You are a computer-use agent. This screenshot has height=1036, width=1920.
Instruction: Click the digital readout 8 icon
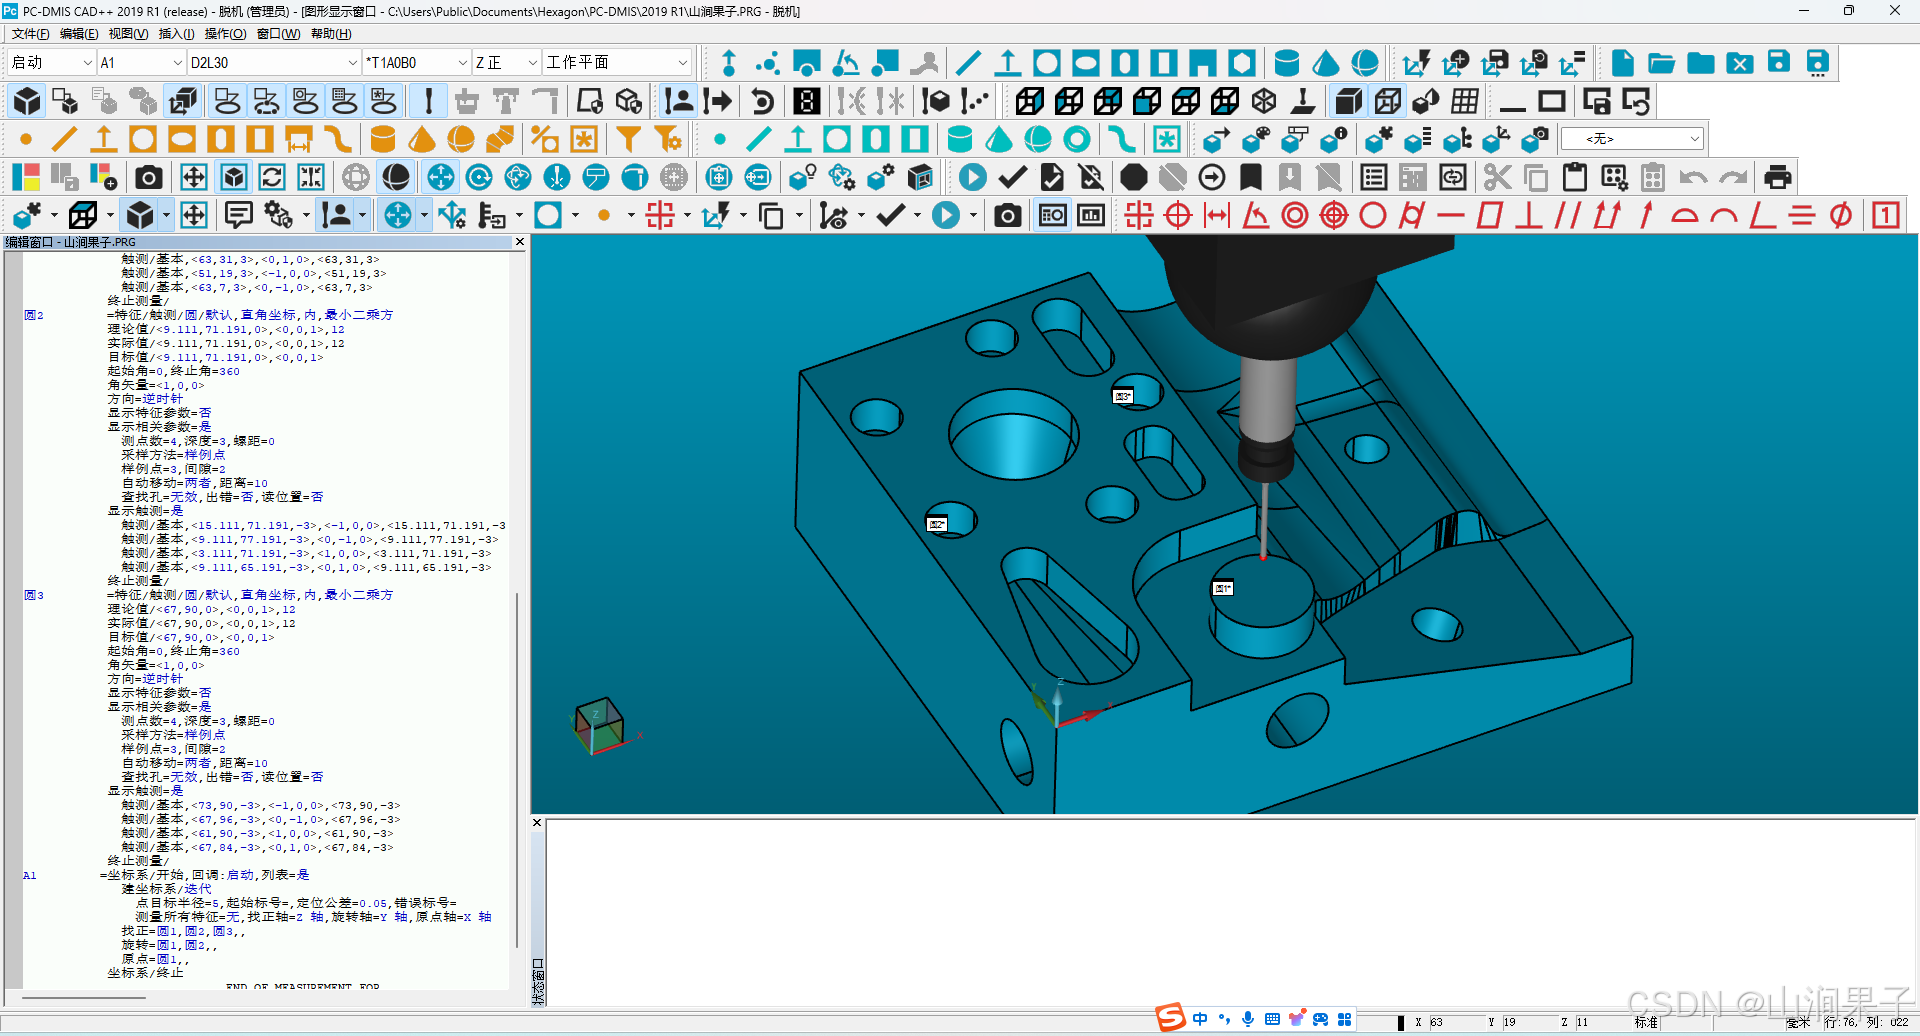807,101
